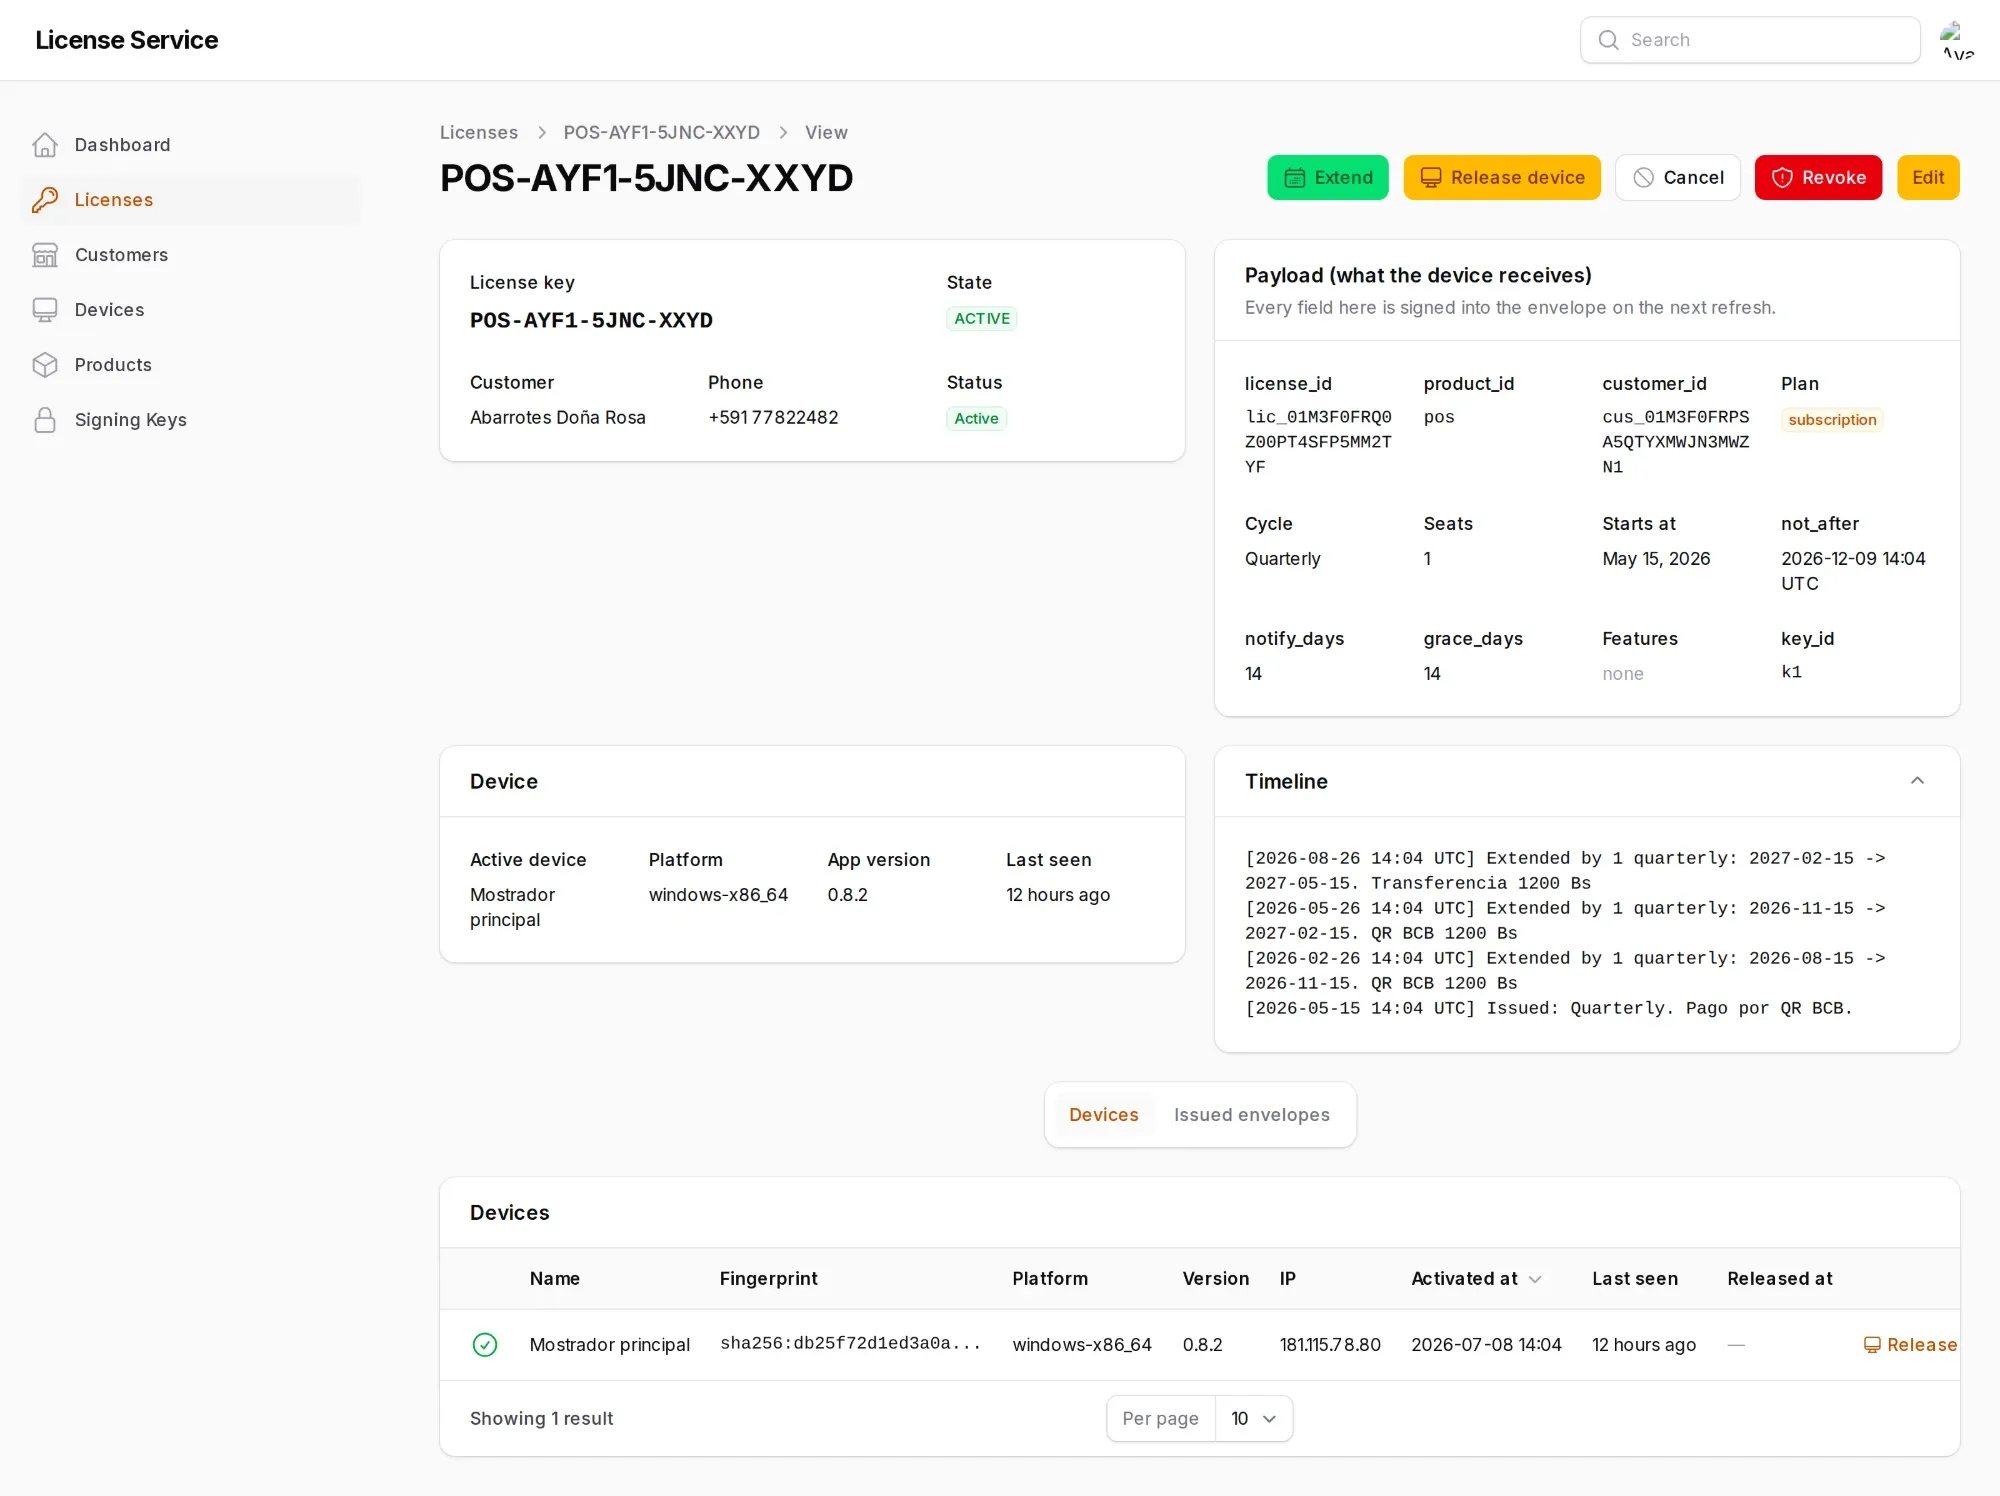This screenshot has width=2000, height=1496.
Task: Click the Revoke button
Action: point(1818,178)
